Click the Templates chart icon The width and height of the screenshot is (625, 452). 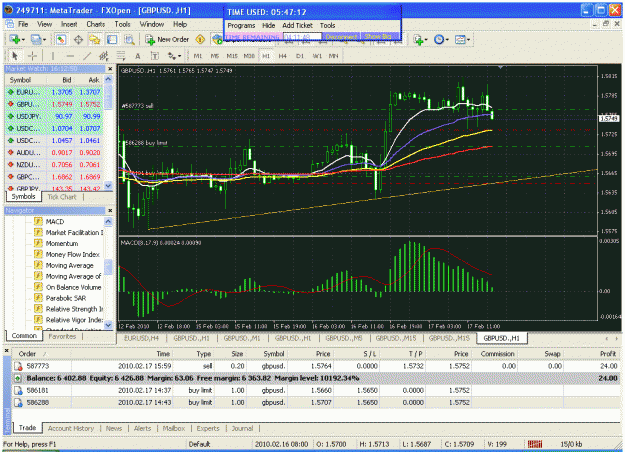point(460,39)
